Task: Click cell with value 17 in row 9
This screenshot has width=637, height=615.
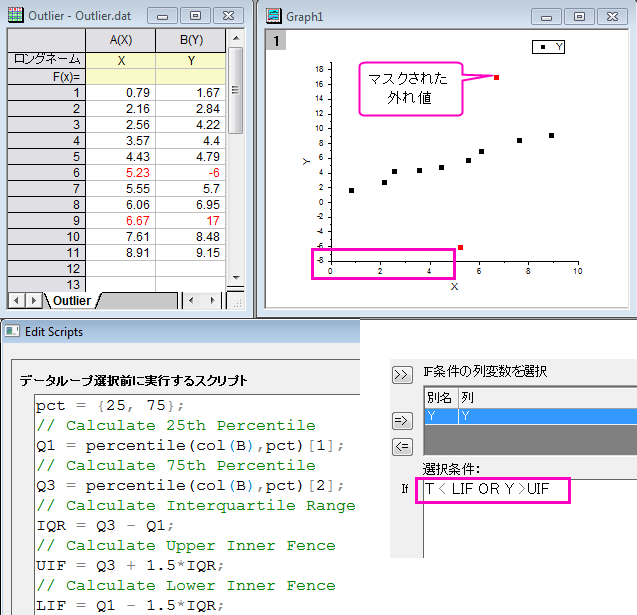Action: [x=191, y=221]
